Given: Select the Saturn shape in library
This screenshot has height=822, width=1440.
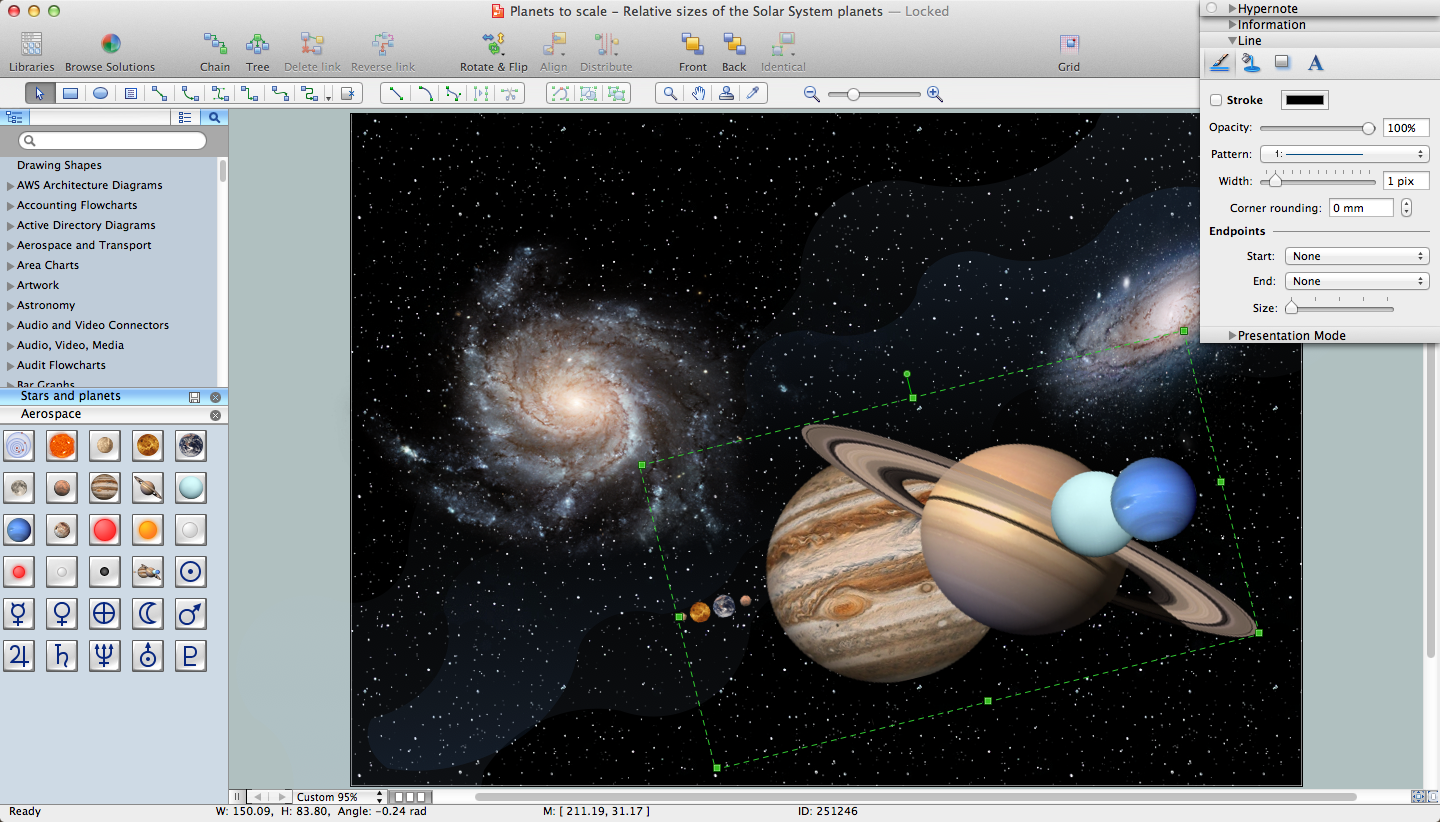Looking at the screenshot, I should (x=147, y=488).
